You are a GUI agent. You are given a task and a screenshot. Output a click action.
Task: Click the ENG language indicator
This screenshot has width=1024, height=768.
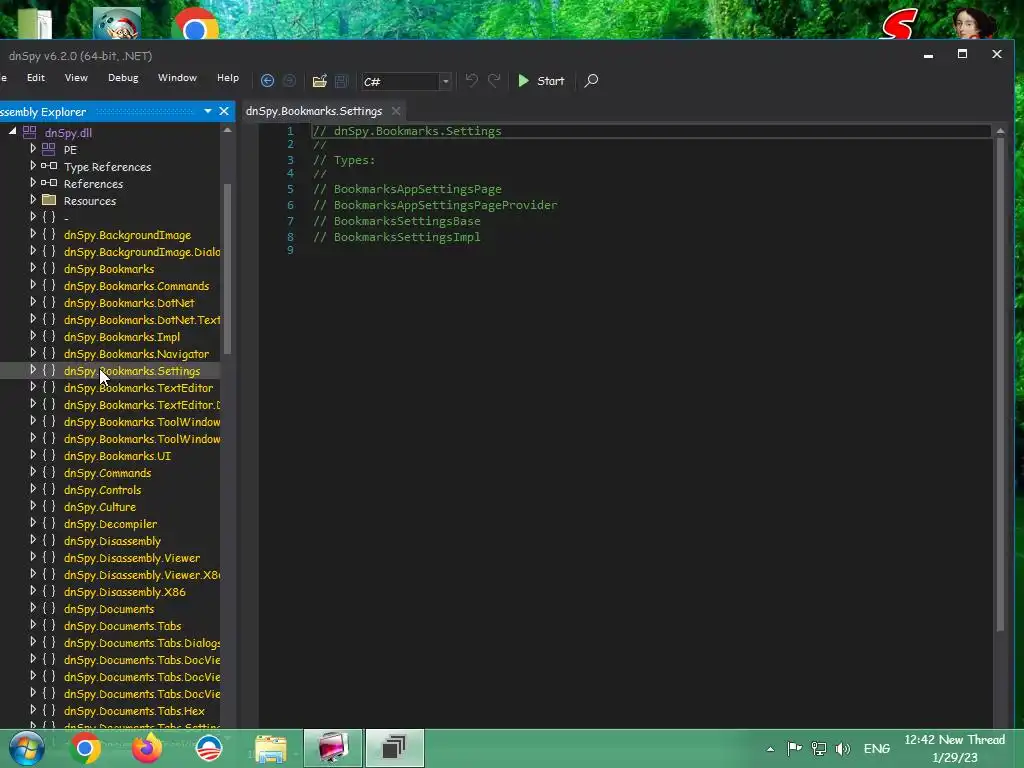(x=877, y=748)
